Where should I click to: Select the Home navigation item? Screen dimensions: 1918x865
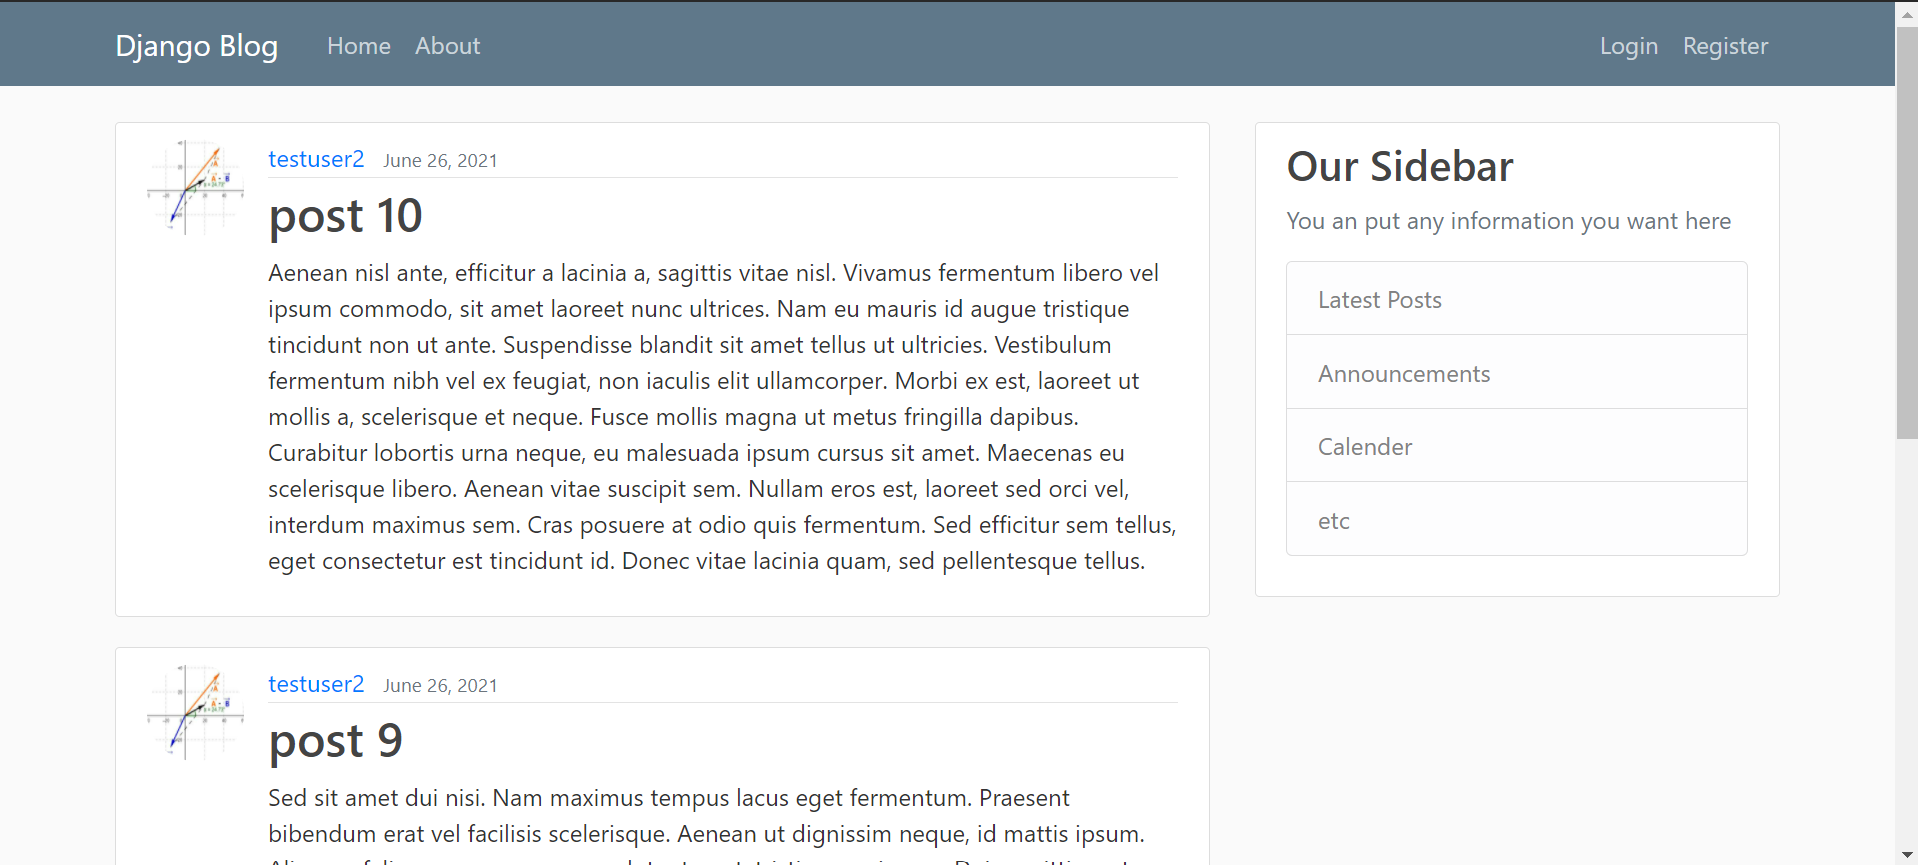[358, 45]
